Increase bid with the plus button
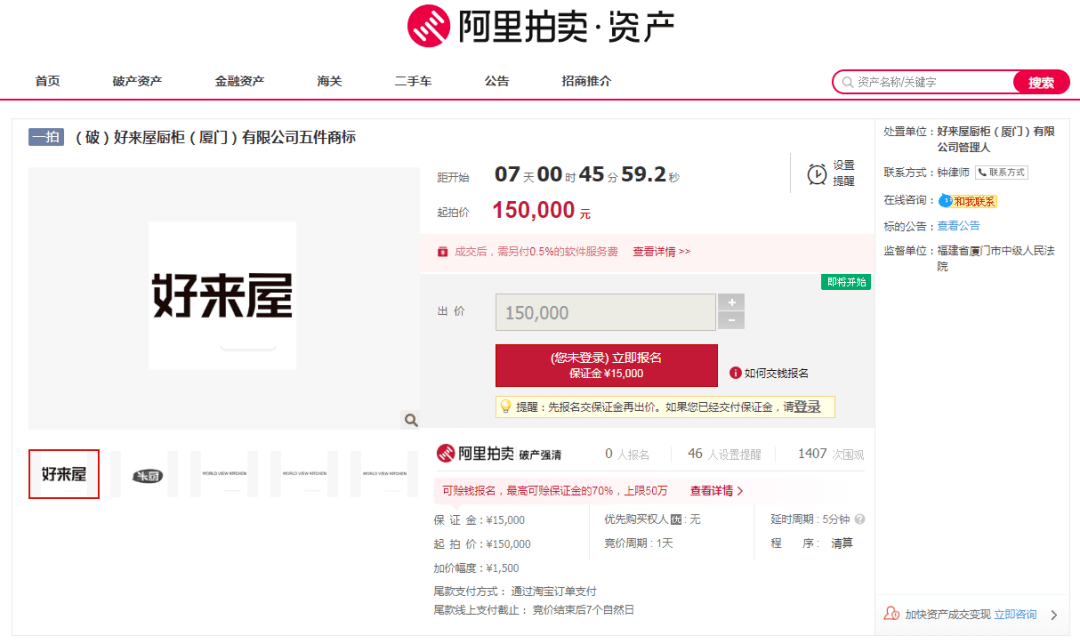This screenshot has width=1080, height=644. click(x=732, y=302)
